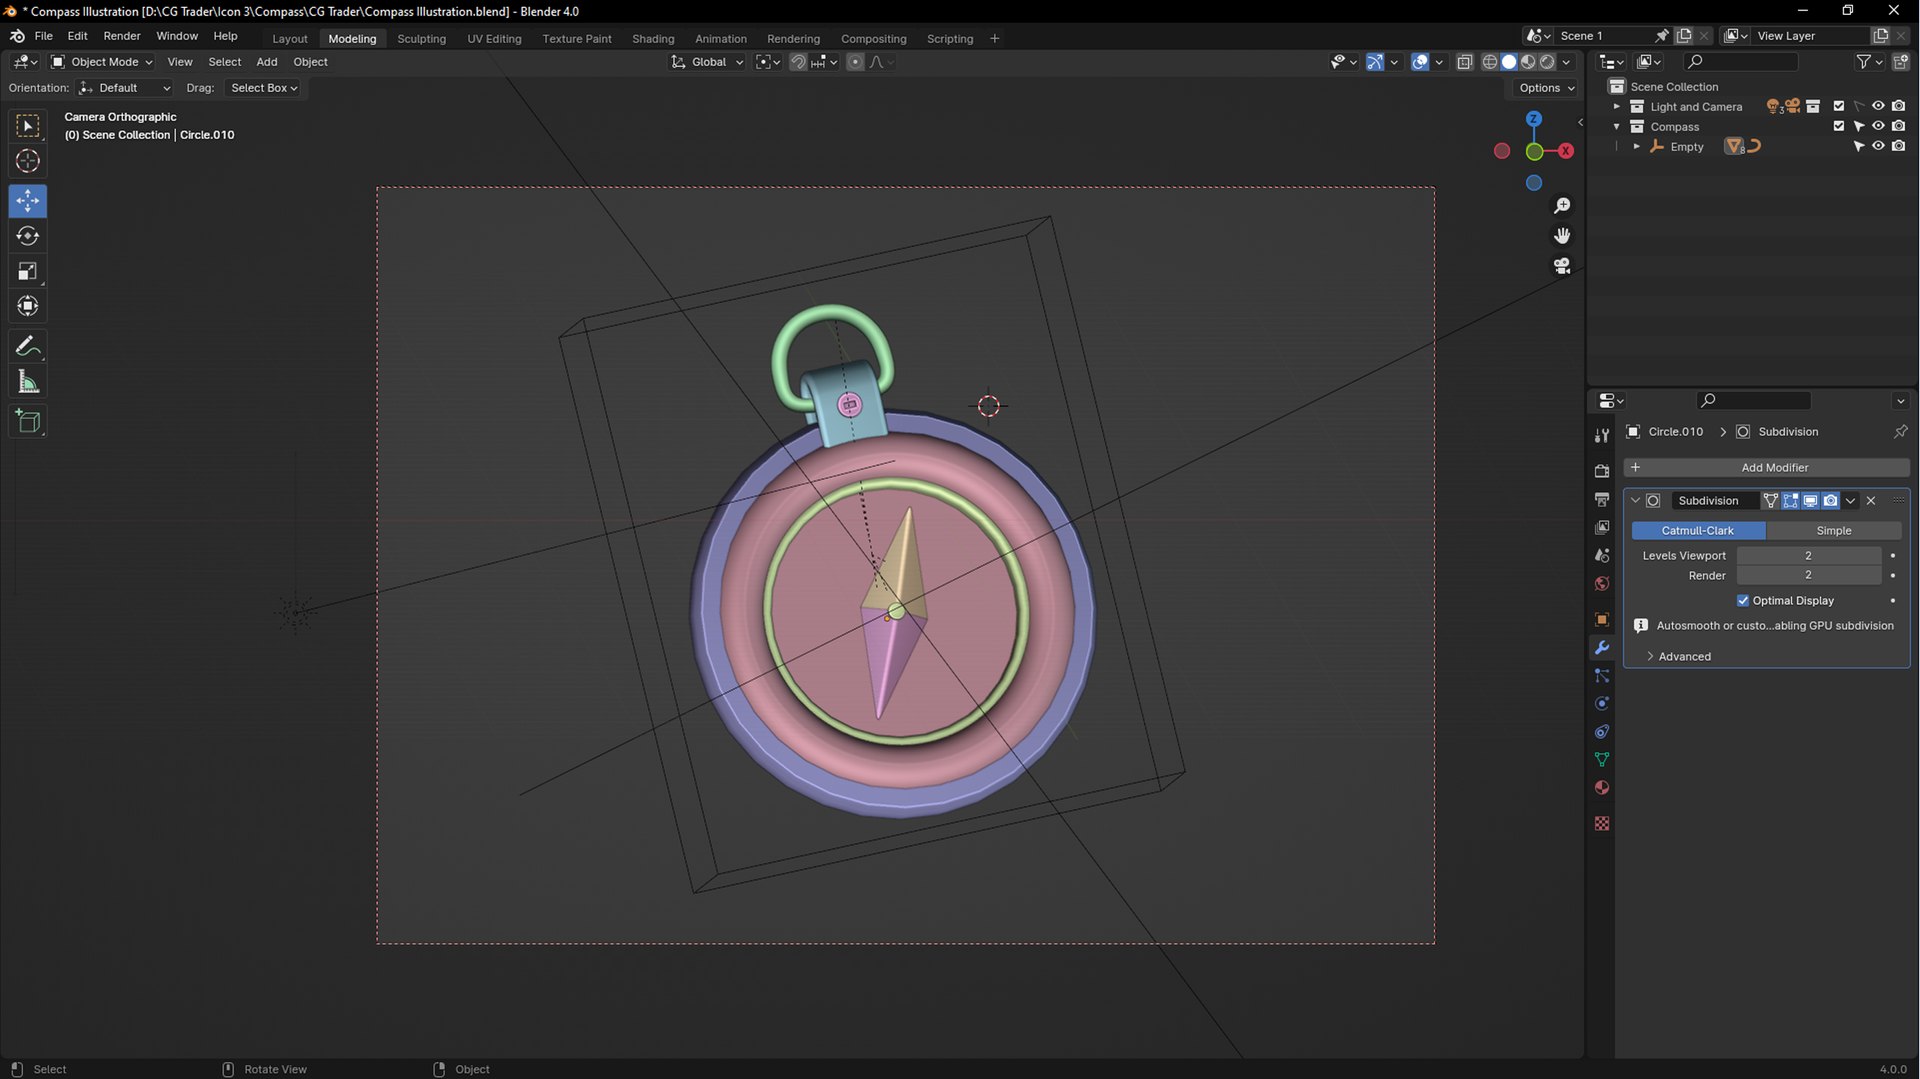Click the pan view hand icon
The height and width of the screenshot is (1079, 1920).
tap(1562, 236)
